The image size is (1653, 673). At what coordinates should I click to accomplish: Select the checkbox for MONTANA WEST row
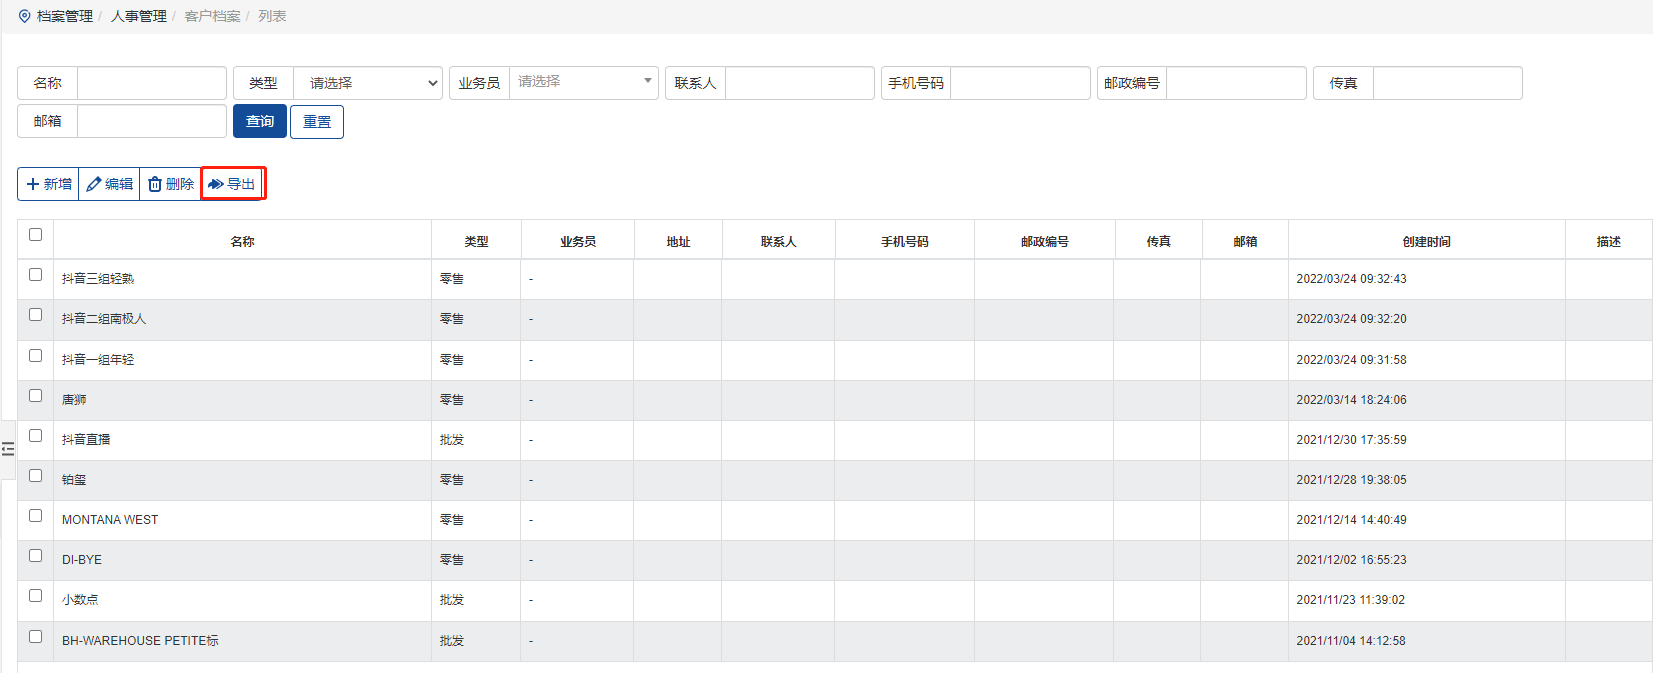pos(36,516)
